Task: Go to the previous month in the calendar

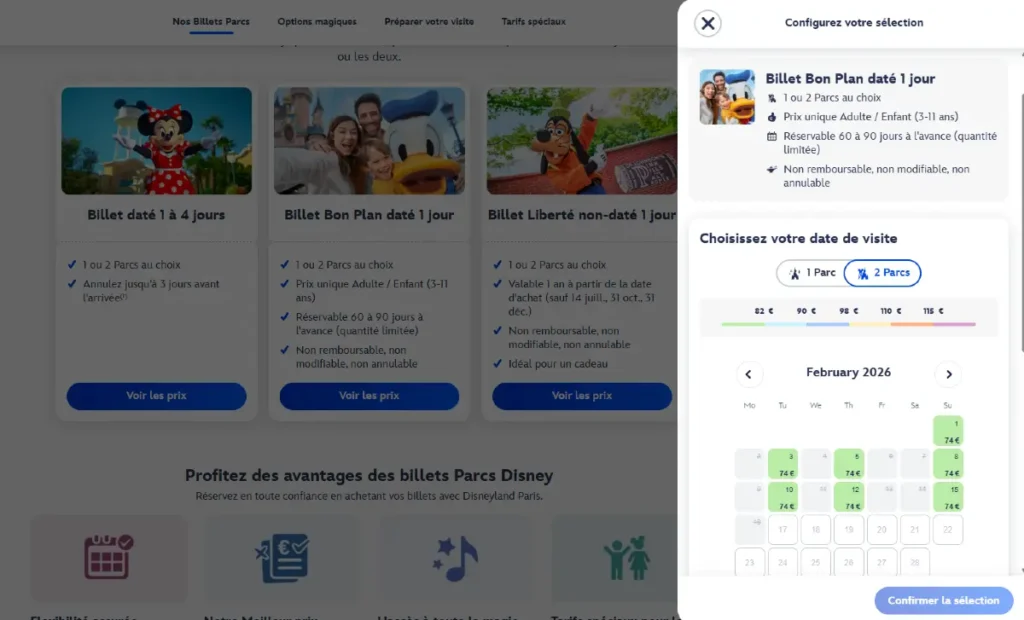Action: pos(749,374)
